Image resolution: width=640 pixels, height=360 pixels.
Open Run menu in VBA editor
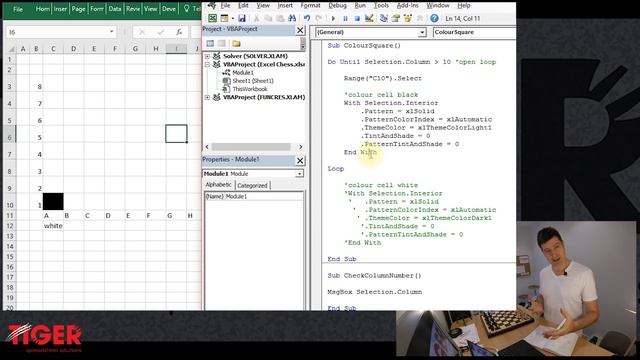coord(360,5)
